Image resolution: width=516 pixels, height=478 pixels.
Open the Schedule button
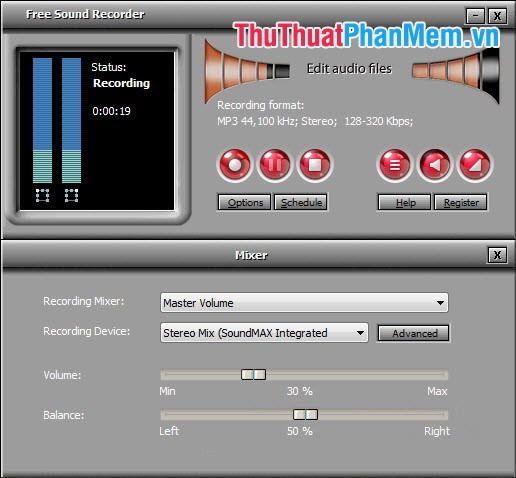(x=301, y=202)
